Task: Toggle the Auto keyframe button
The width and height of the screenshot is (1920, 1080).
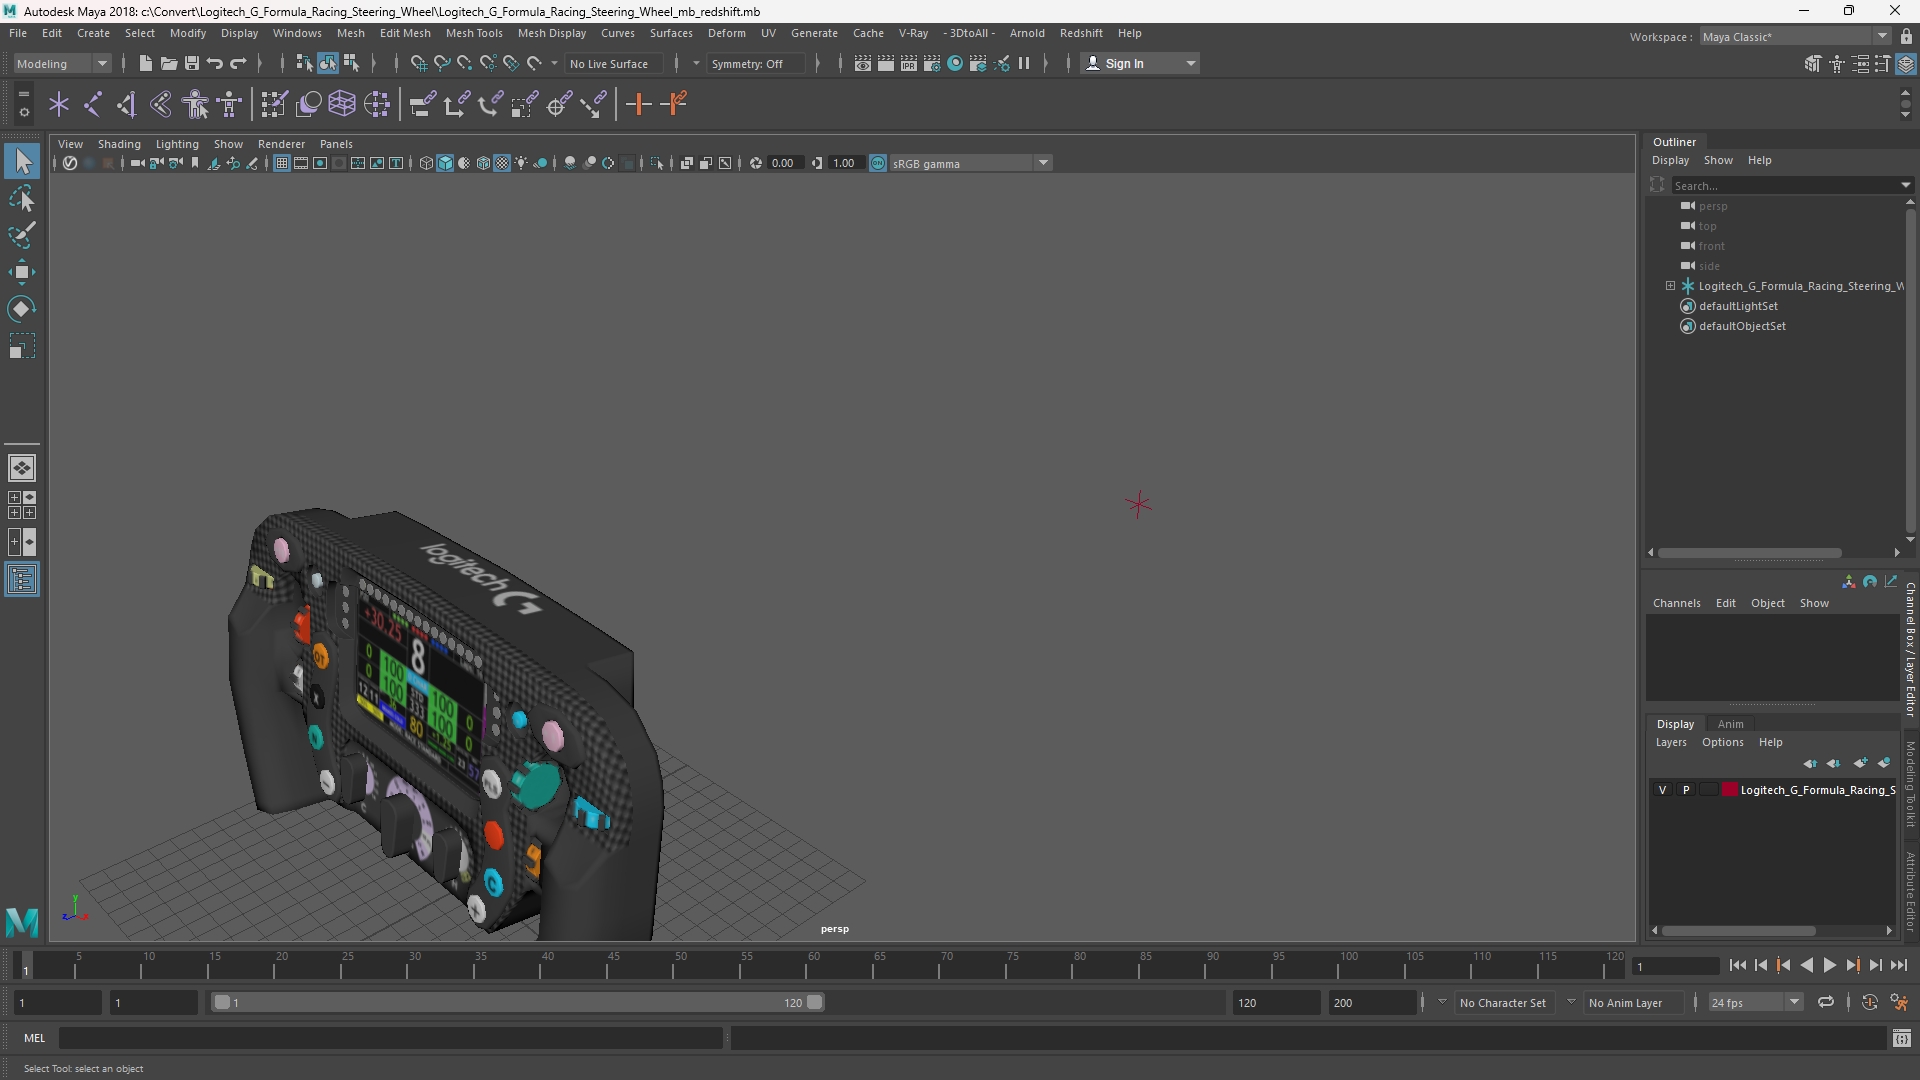Action: pos(1869,1002)
